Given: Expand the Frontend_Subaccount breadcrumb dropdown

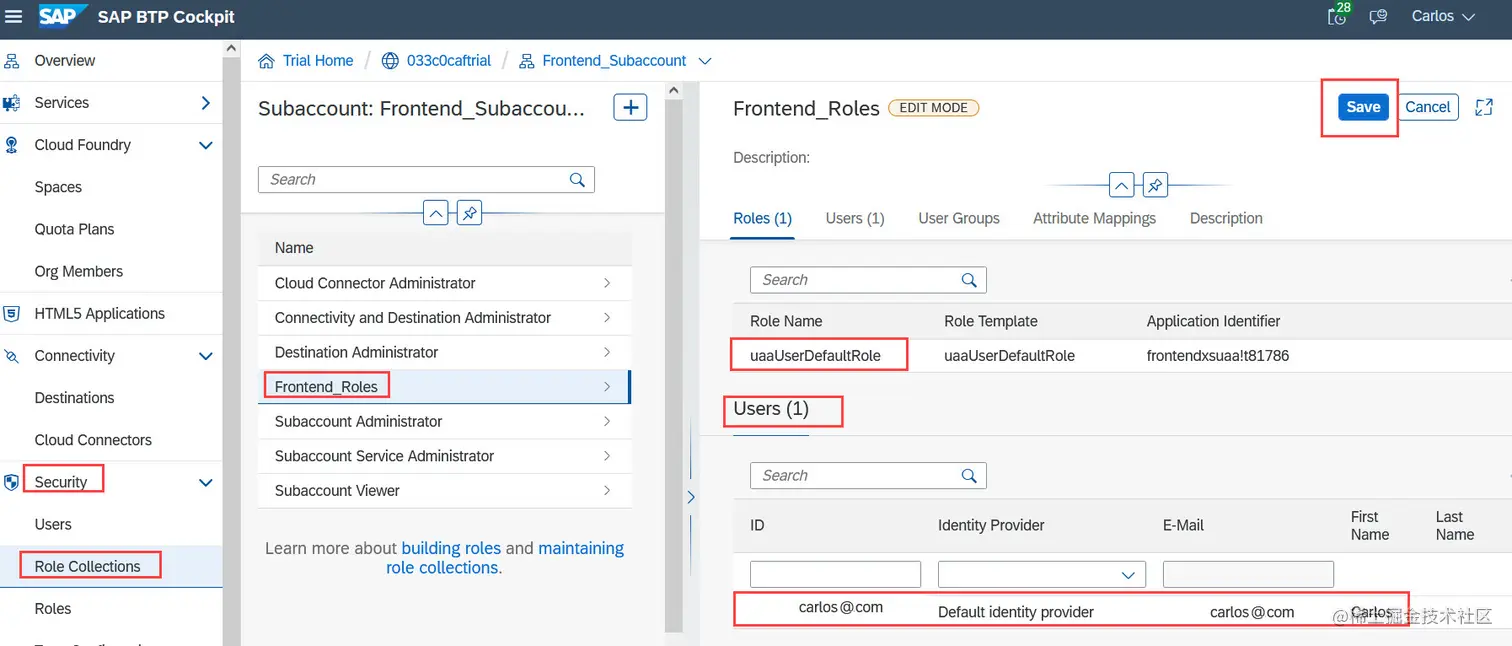Looking at the screenshot, I should coord(704,61).
